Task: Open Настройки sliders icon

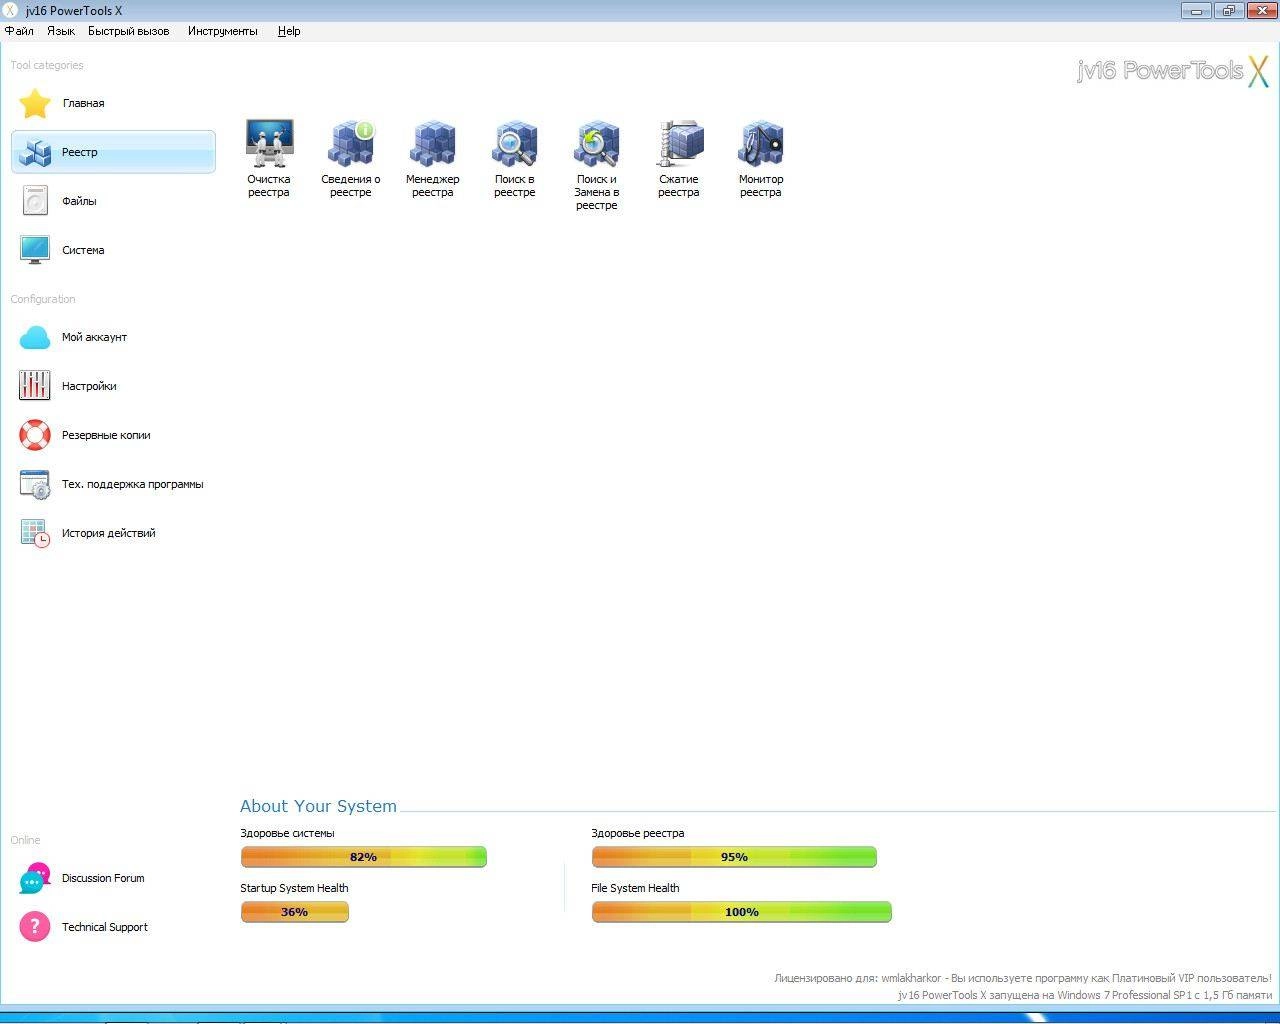Action: point(35,386)
